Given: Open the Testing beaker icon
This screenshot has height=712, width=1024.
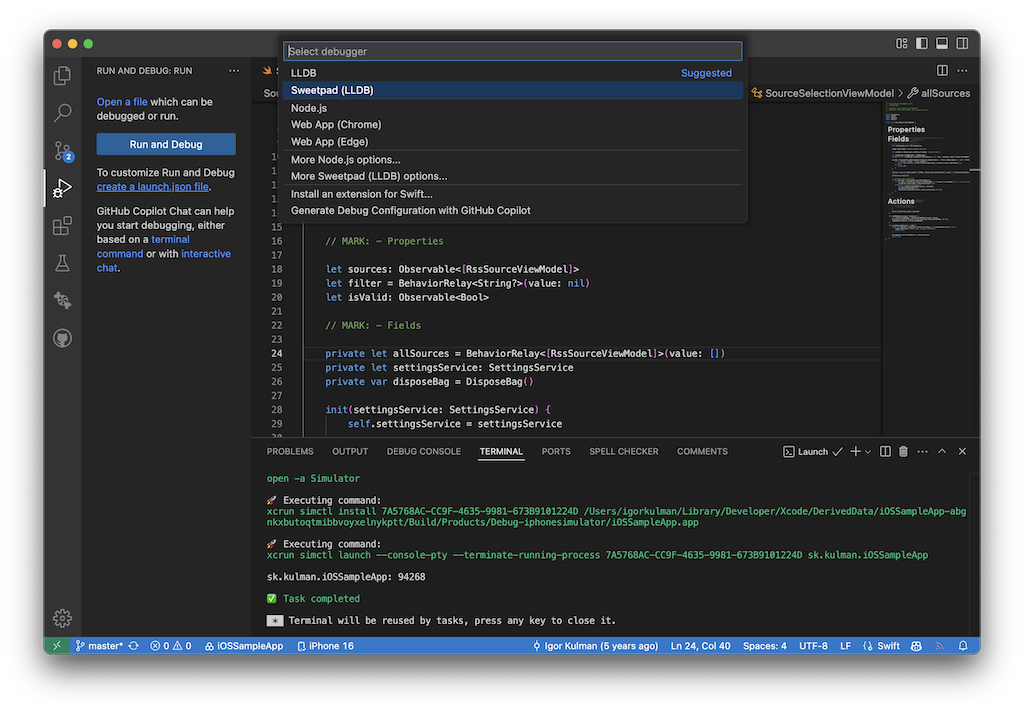Looking at the screenshot, I should coord(62,262).
